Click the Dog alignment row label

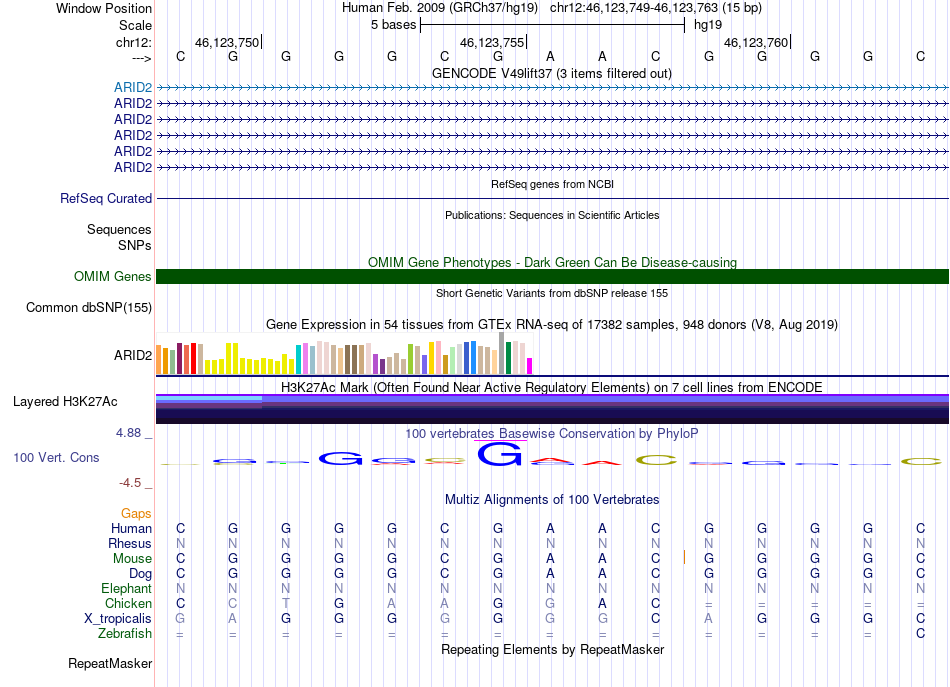pos(140,573)
